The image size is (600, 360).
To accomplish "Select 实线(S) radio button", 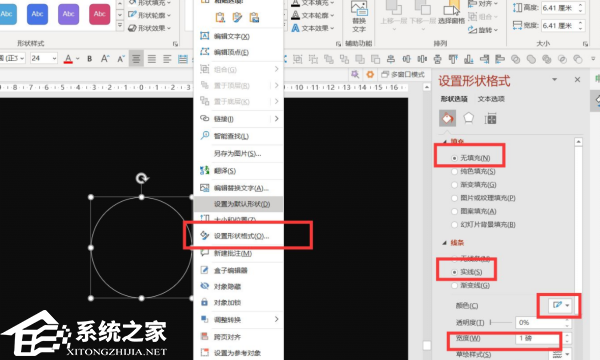I will [455, 272].
